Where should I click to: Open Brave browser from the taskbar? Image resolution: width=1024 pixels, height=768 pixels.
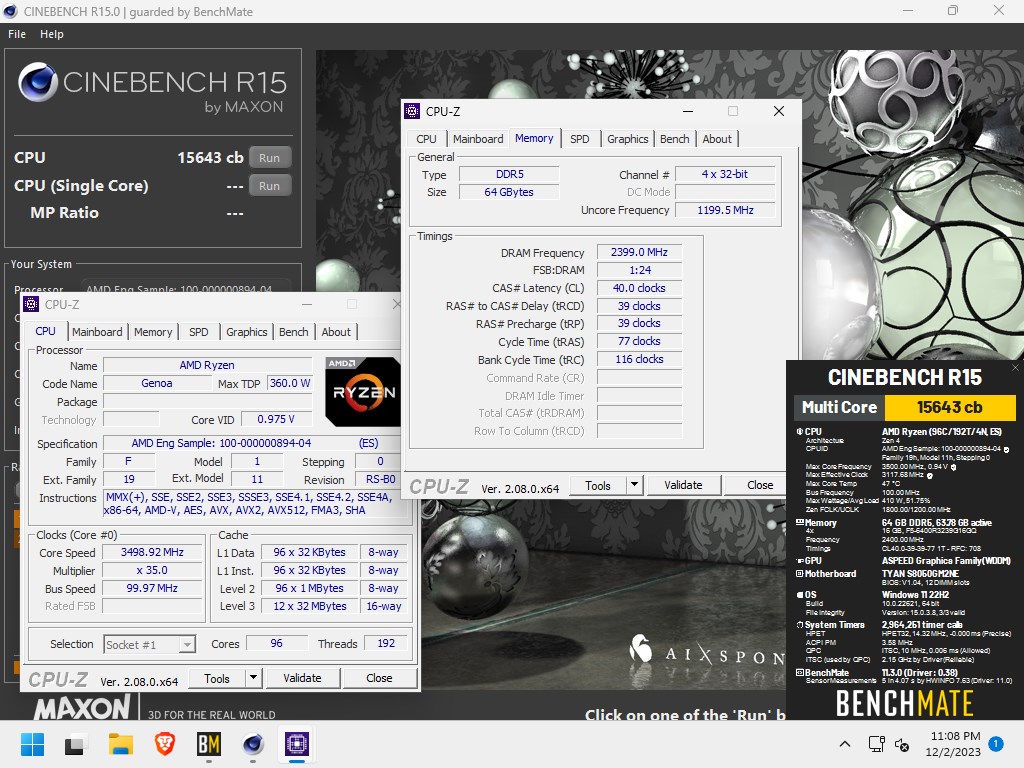[165, 744]
